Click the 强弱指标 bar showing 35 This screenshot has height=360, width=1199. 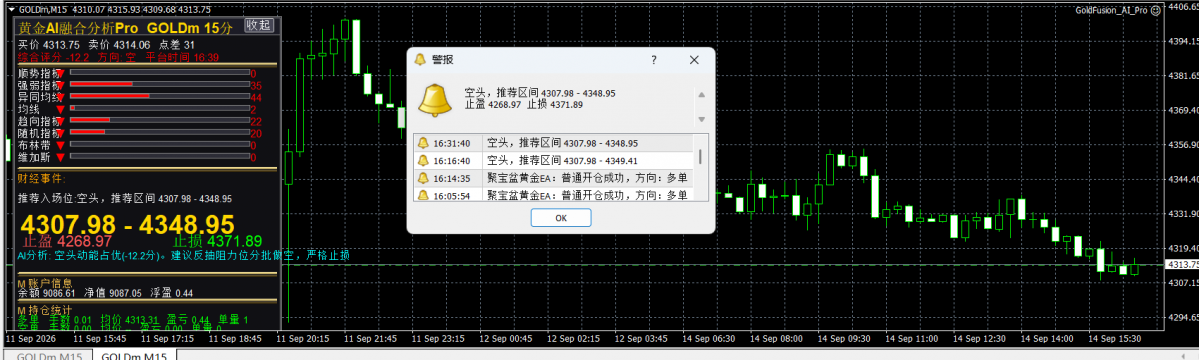(x=160, y=84)
